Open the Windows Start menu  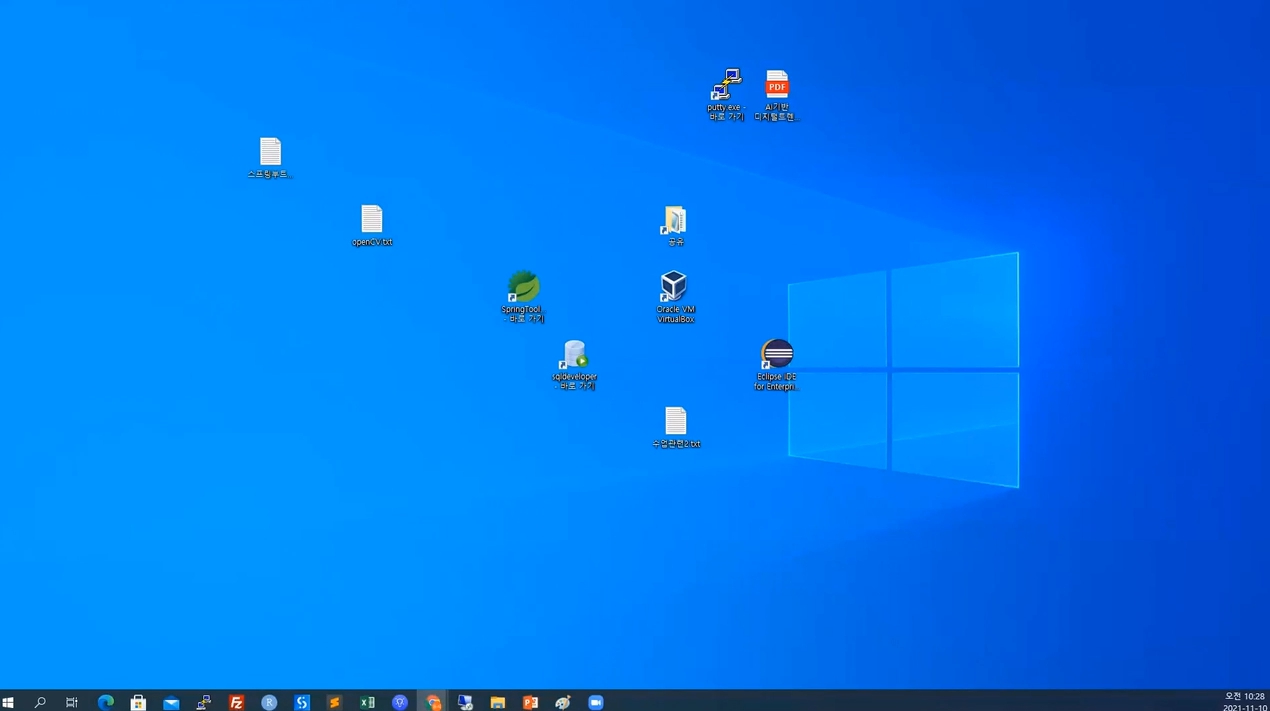pos(9,702)
